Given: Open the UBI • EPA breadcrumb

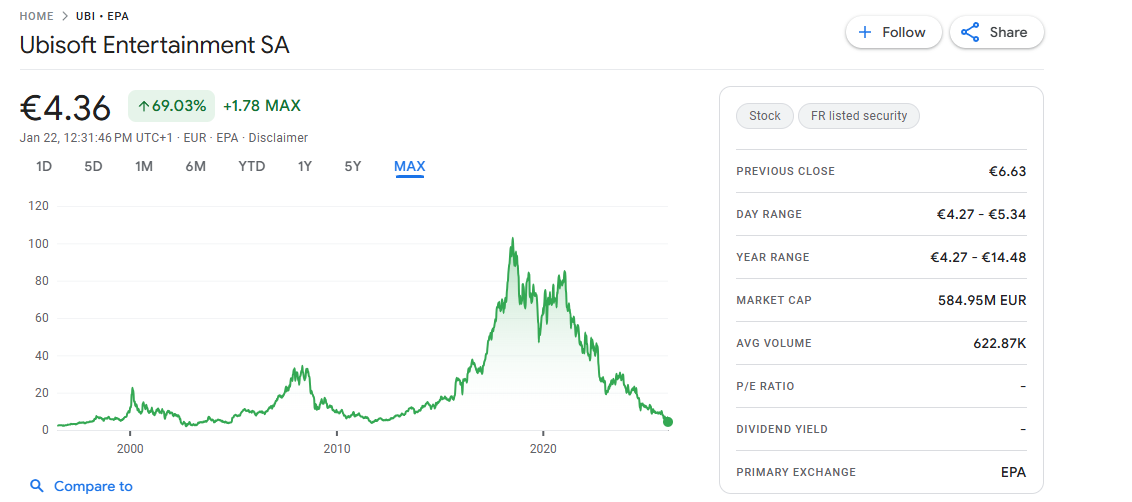Looking at the screenshot, I should click(x=102, y=16).
